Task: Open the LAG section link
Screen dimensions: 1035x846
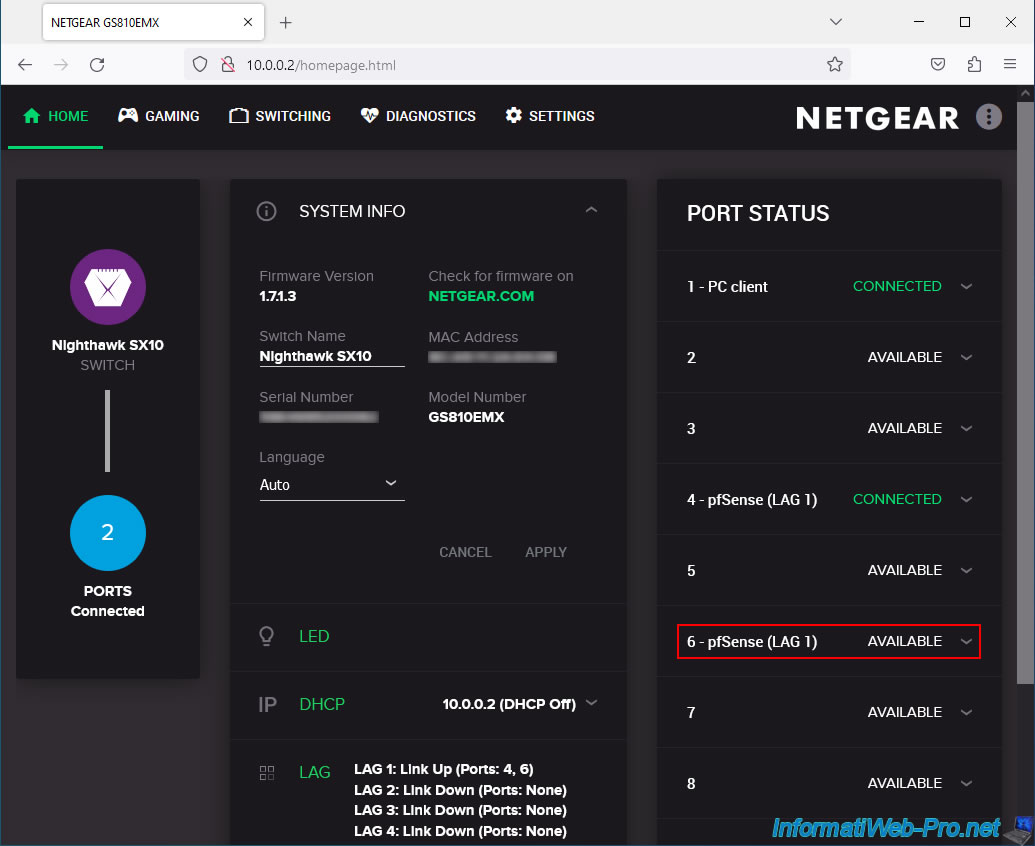Action: (315, 772)
